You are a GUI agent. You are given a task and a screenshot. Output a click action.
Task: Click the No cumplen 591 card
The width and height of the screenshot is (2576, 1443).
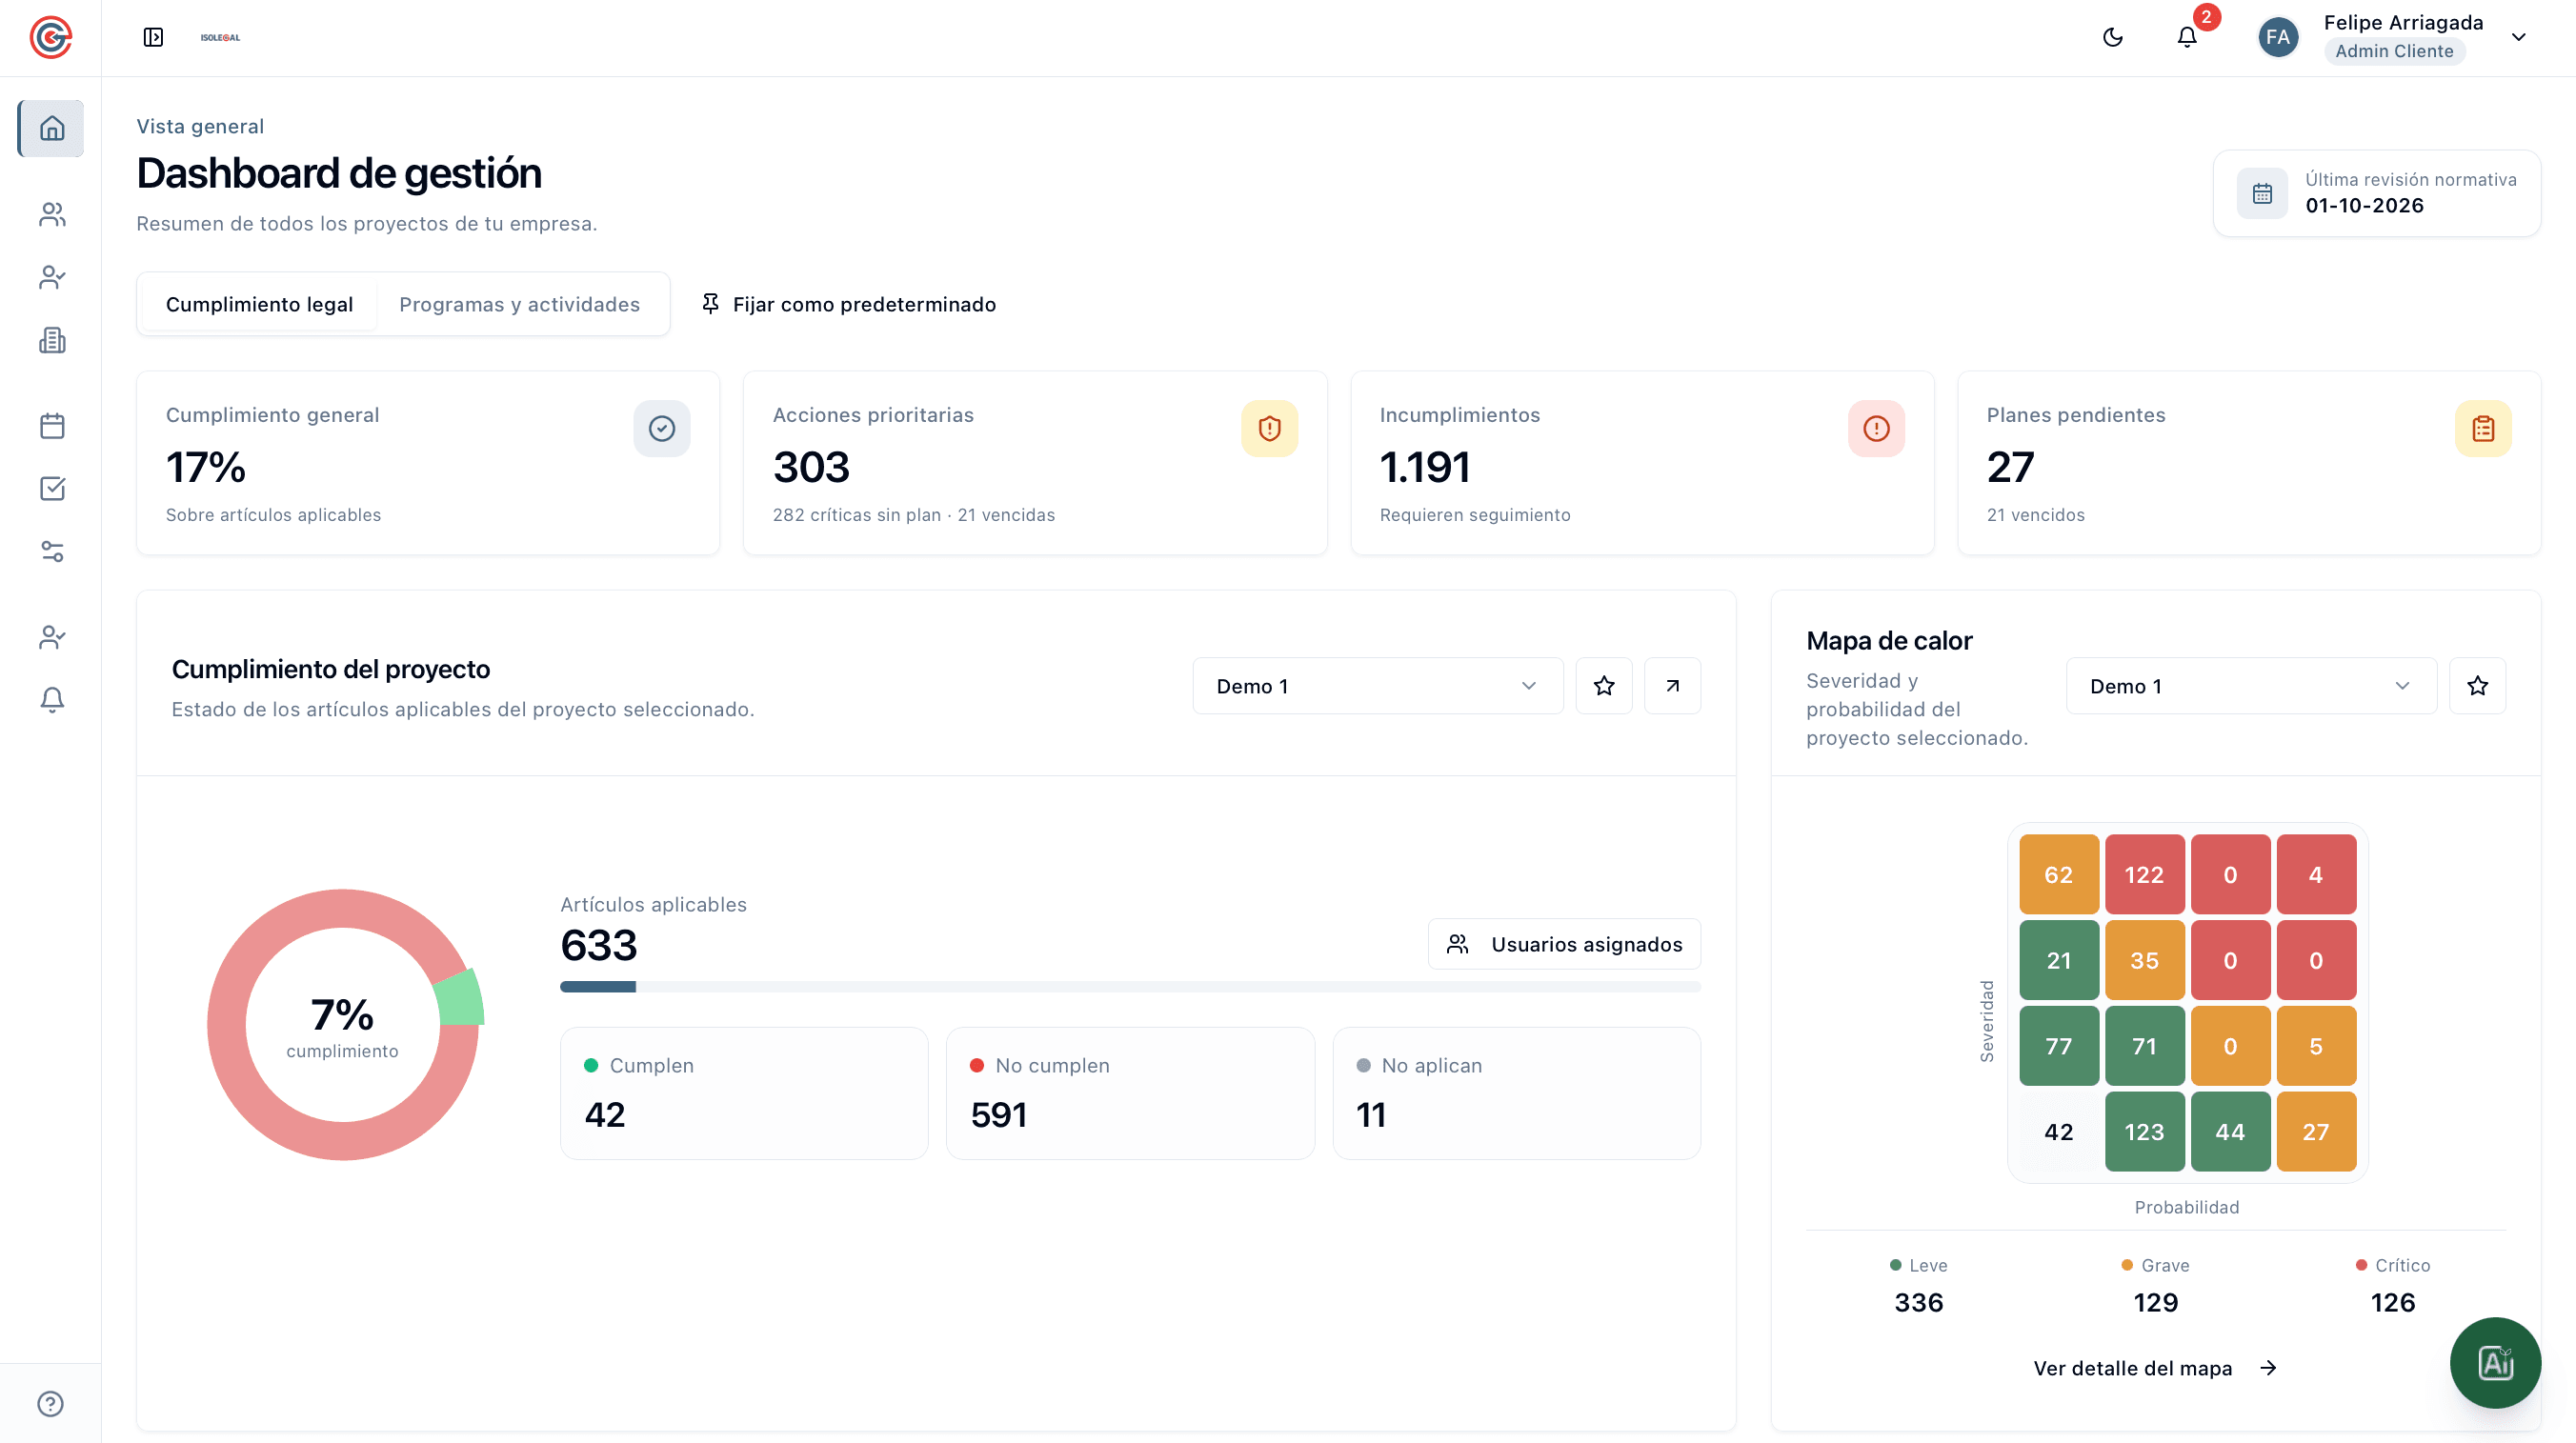(1130, 1094)
